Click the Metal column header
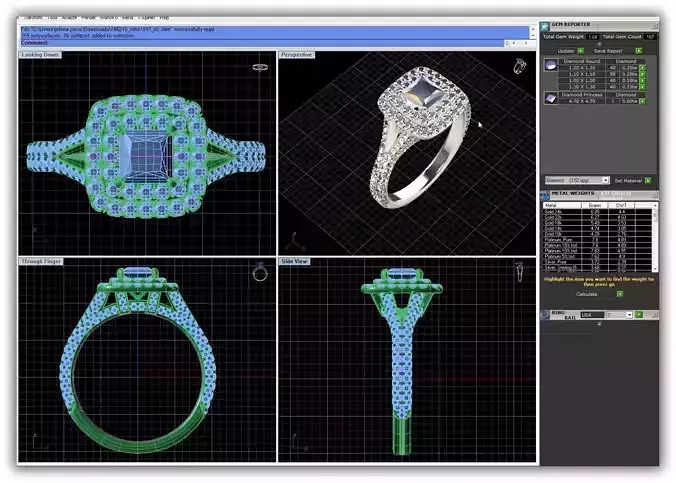The image size is (676, 483). point(562,206)
